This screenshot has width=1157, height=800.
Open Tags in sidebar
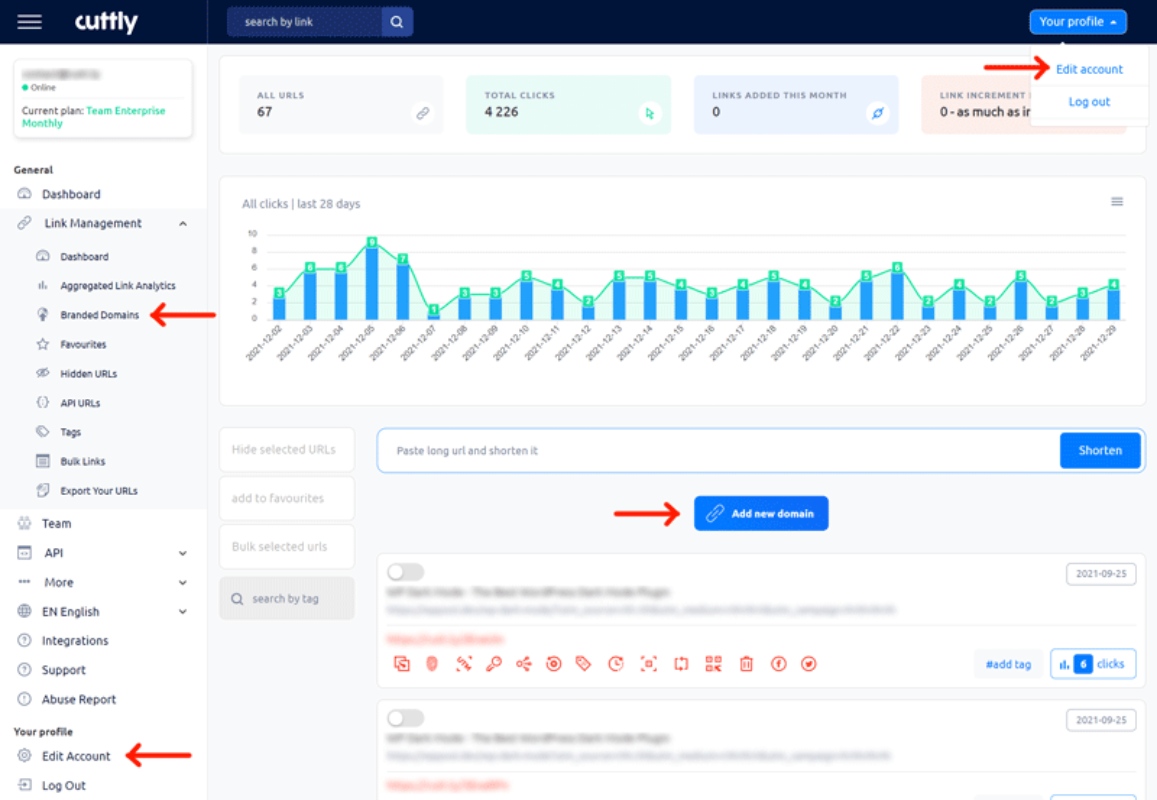coord(70,432)
